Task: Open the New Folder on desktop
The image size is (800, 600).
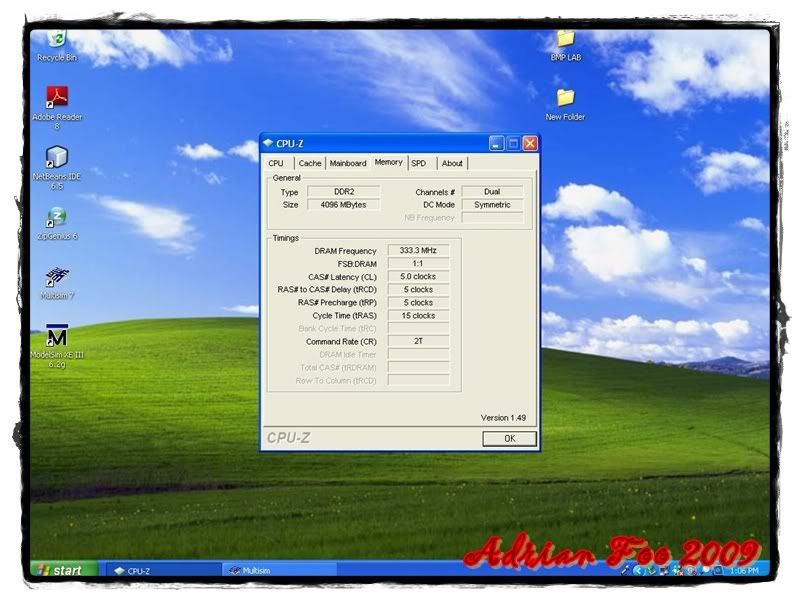Action: click(565, 105)
